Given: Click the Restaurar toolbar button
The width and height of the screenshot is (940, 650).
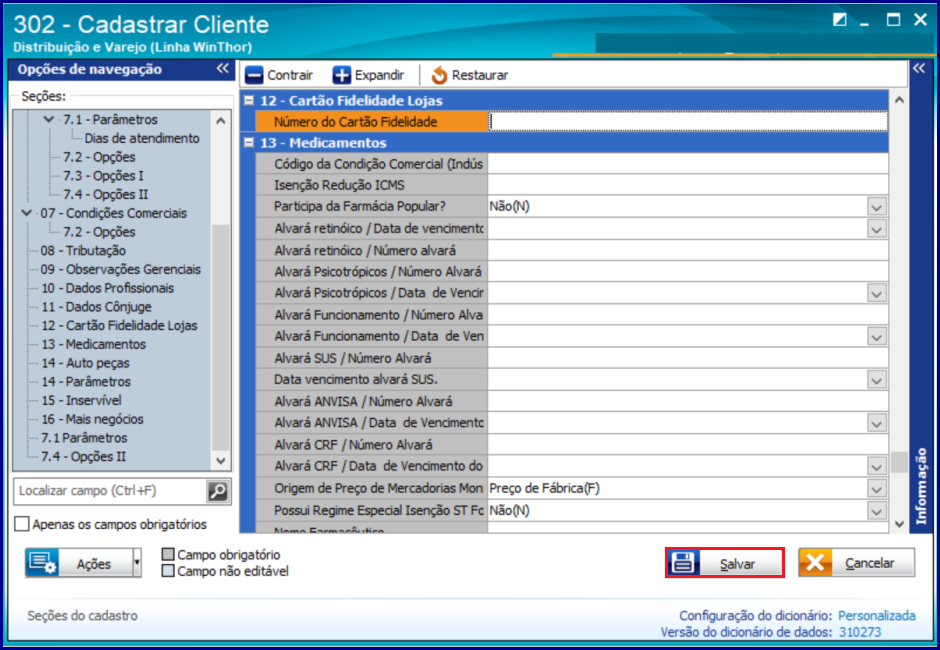Looking at the screenshot, I should coord(469,76).
